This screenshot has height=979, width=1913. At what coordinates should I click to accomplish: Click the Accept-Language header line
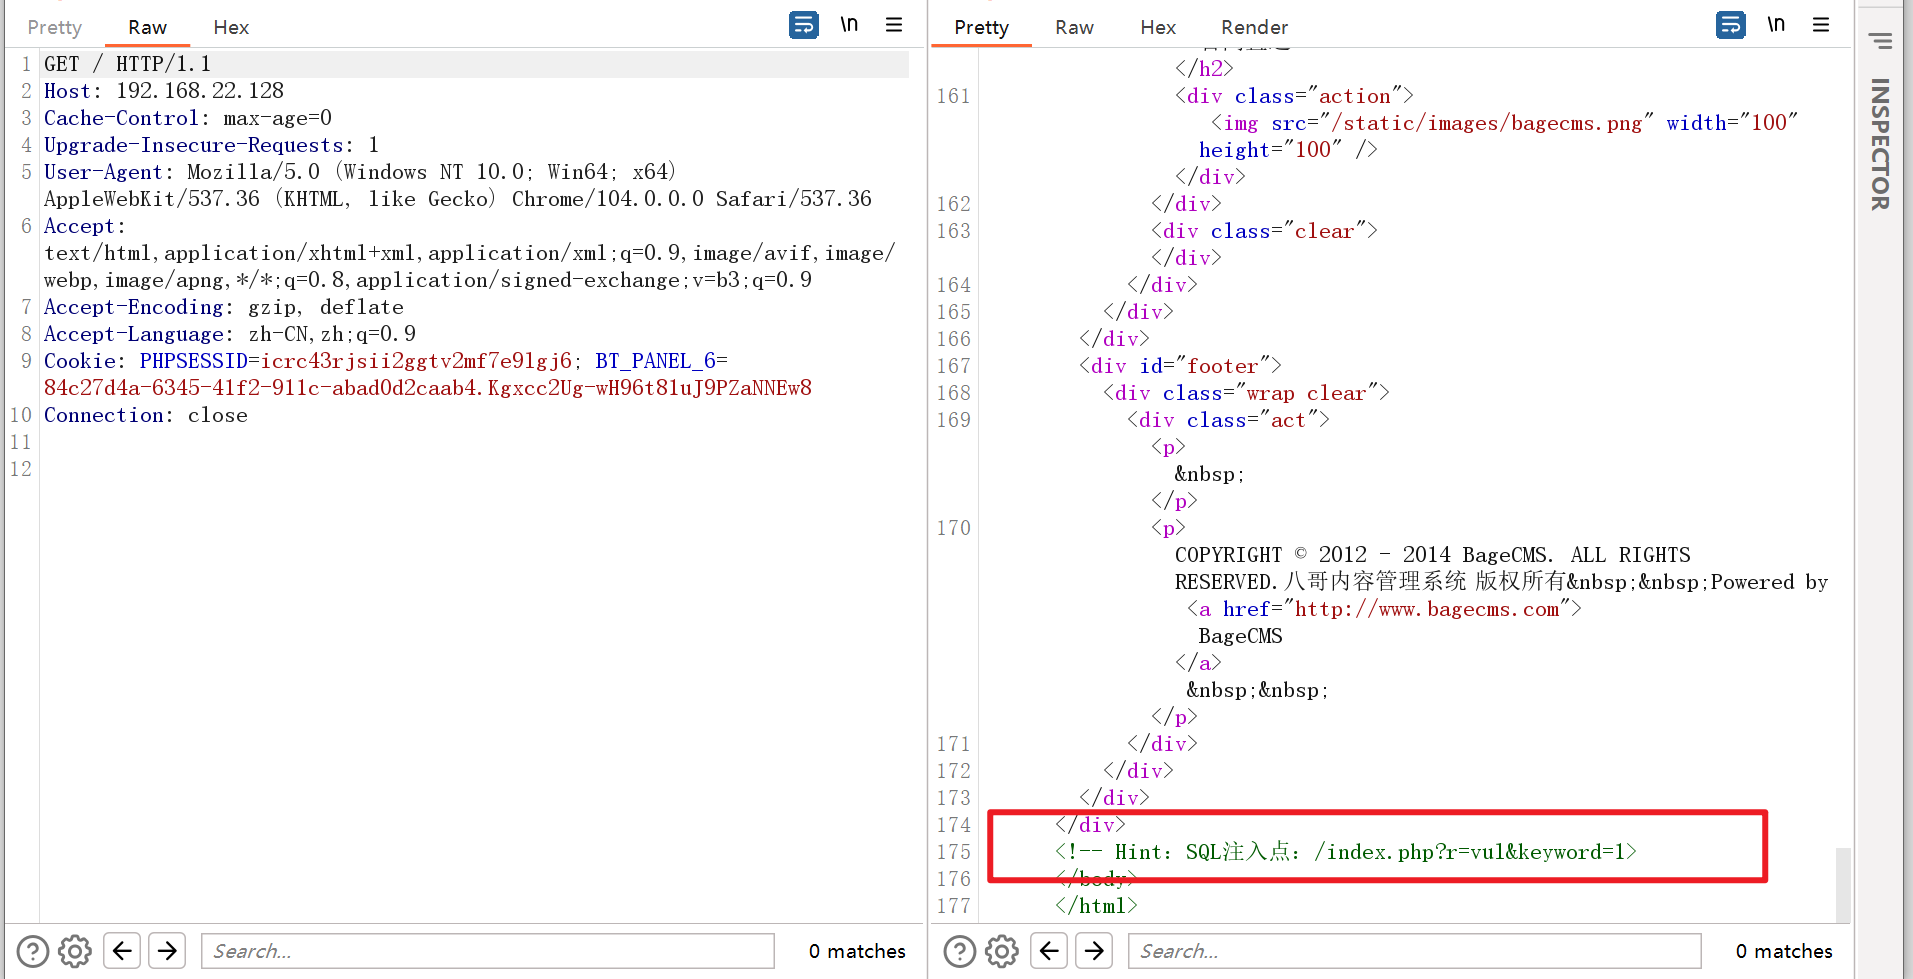click(230, 334)
